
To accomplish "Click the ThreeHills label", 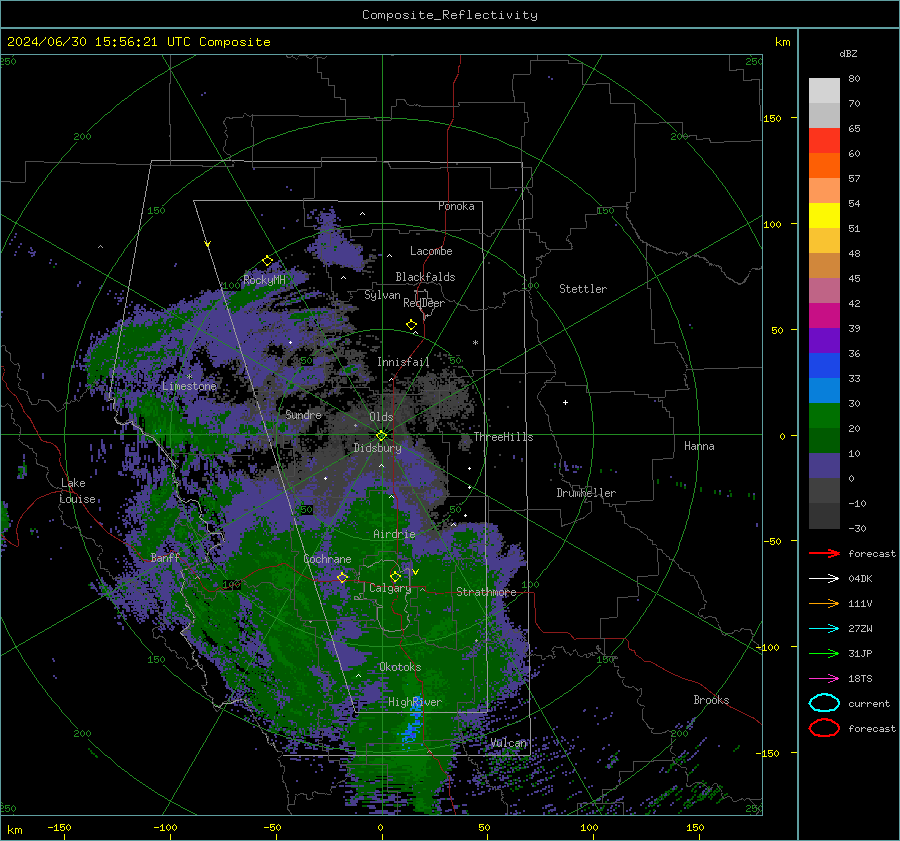I will pos(503,437).
